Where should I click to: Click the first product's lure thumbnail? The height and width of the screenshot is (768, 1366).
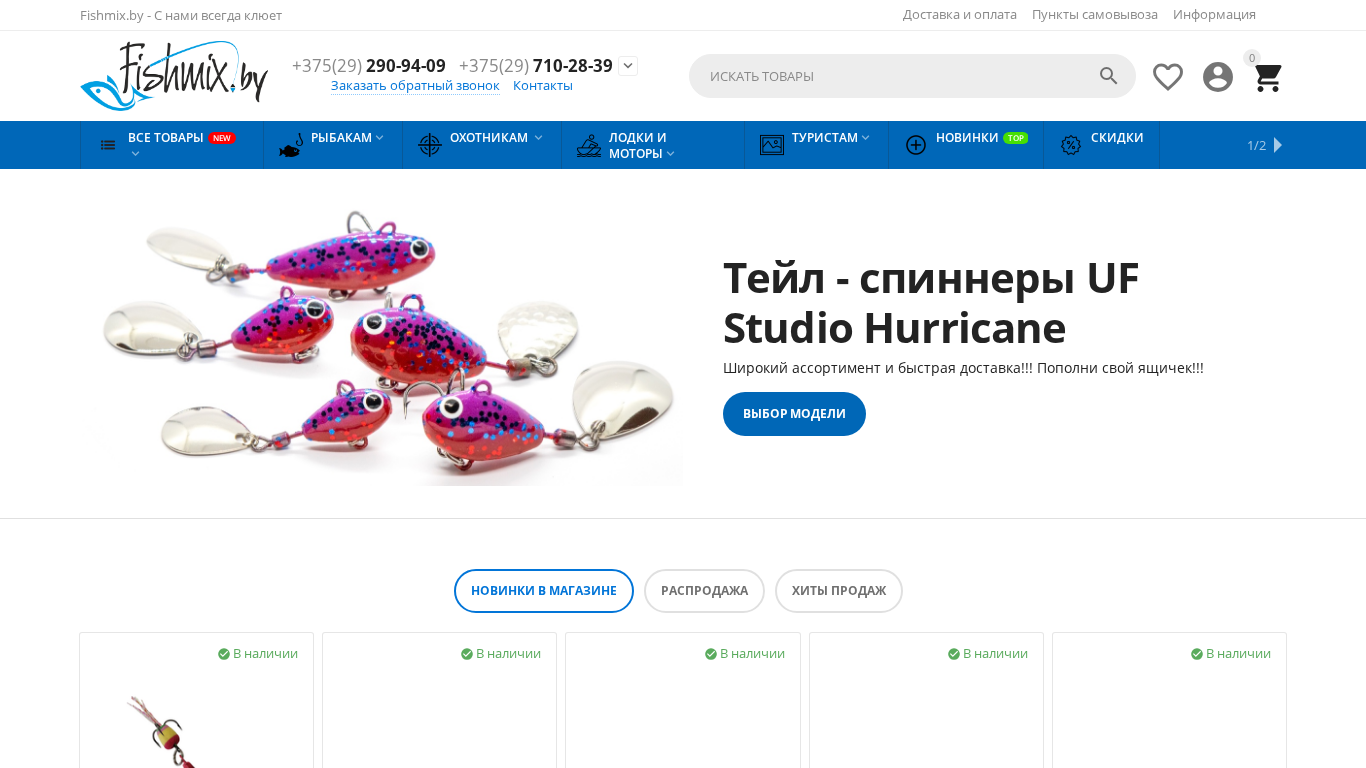[x=160, y=732]
